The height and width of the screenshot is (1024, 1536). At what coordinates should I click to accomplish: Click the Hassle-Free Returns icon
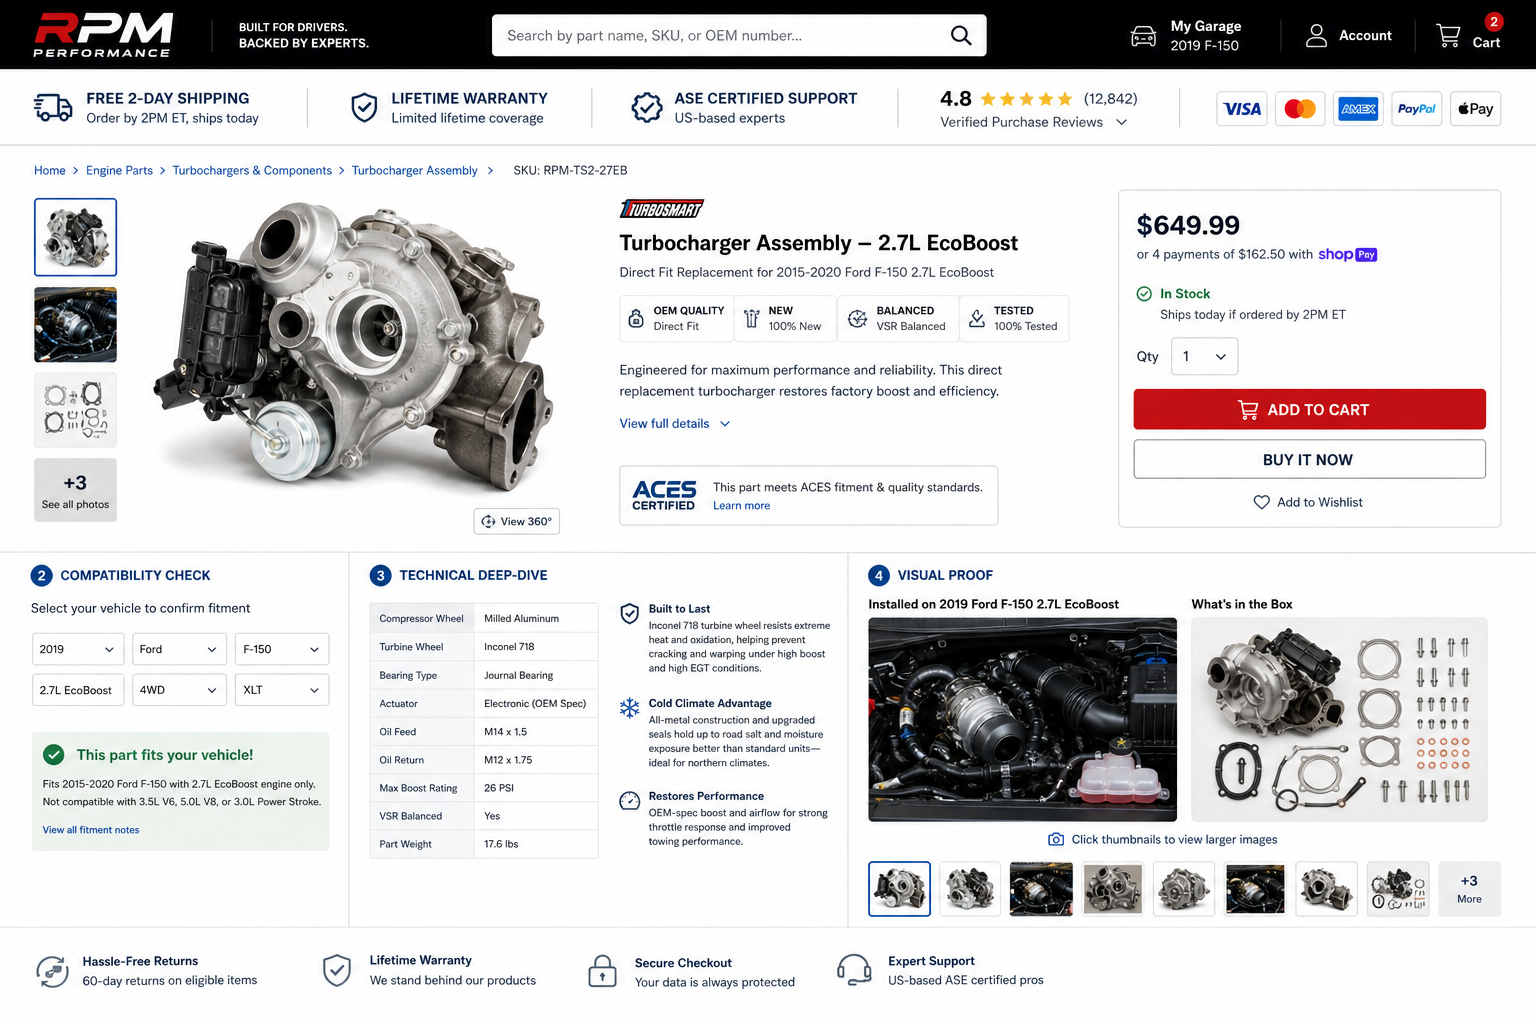tap(53, 970)
